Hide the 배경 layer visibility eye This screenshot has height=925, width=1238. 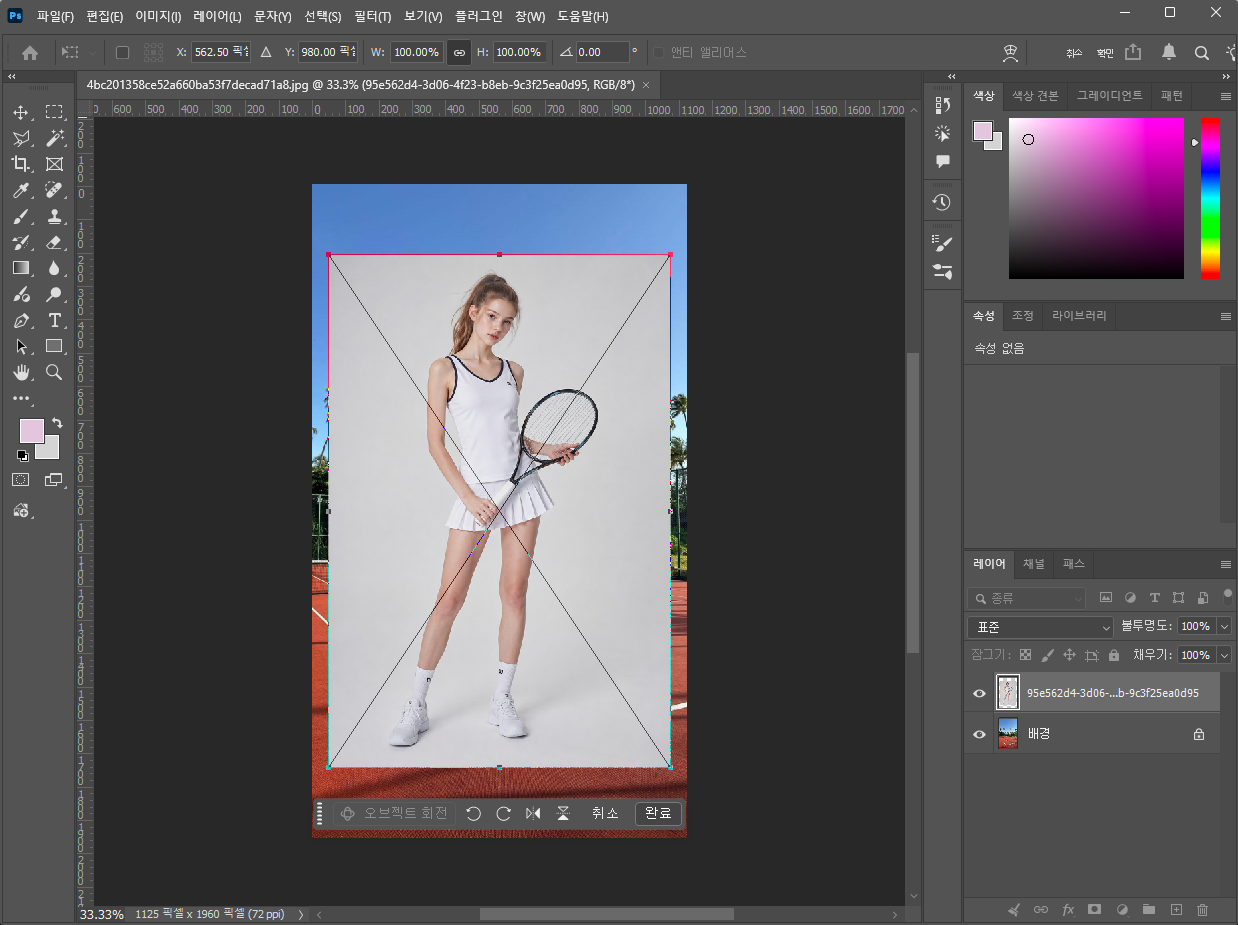coord(980,734)
